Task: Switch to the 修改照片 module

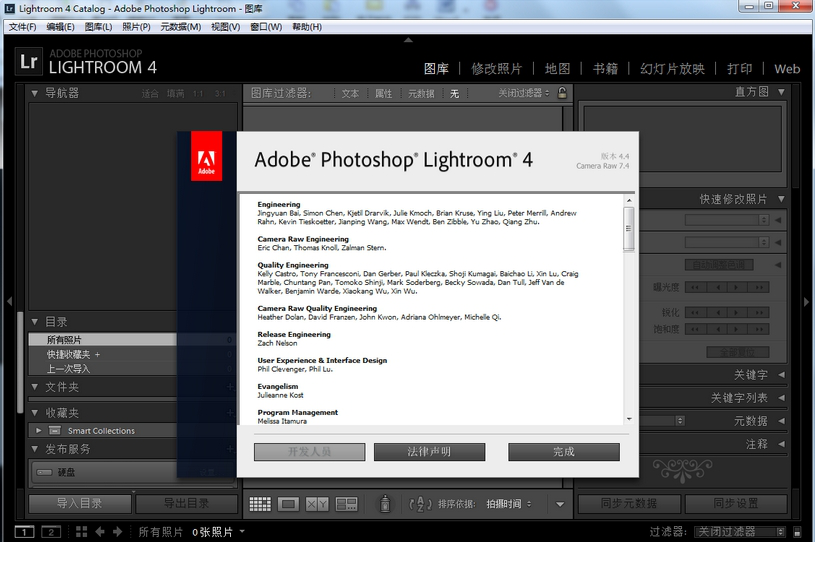Action: tap(496, 69)
